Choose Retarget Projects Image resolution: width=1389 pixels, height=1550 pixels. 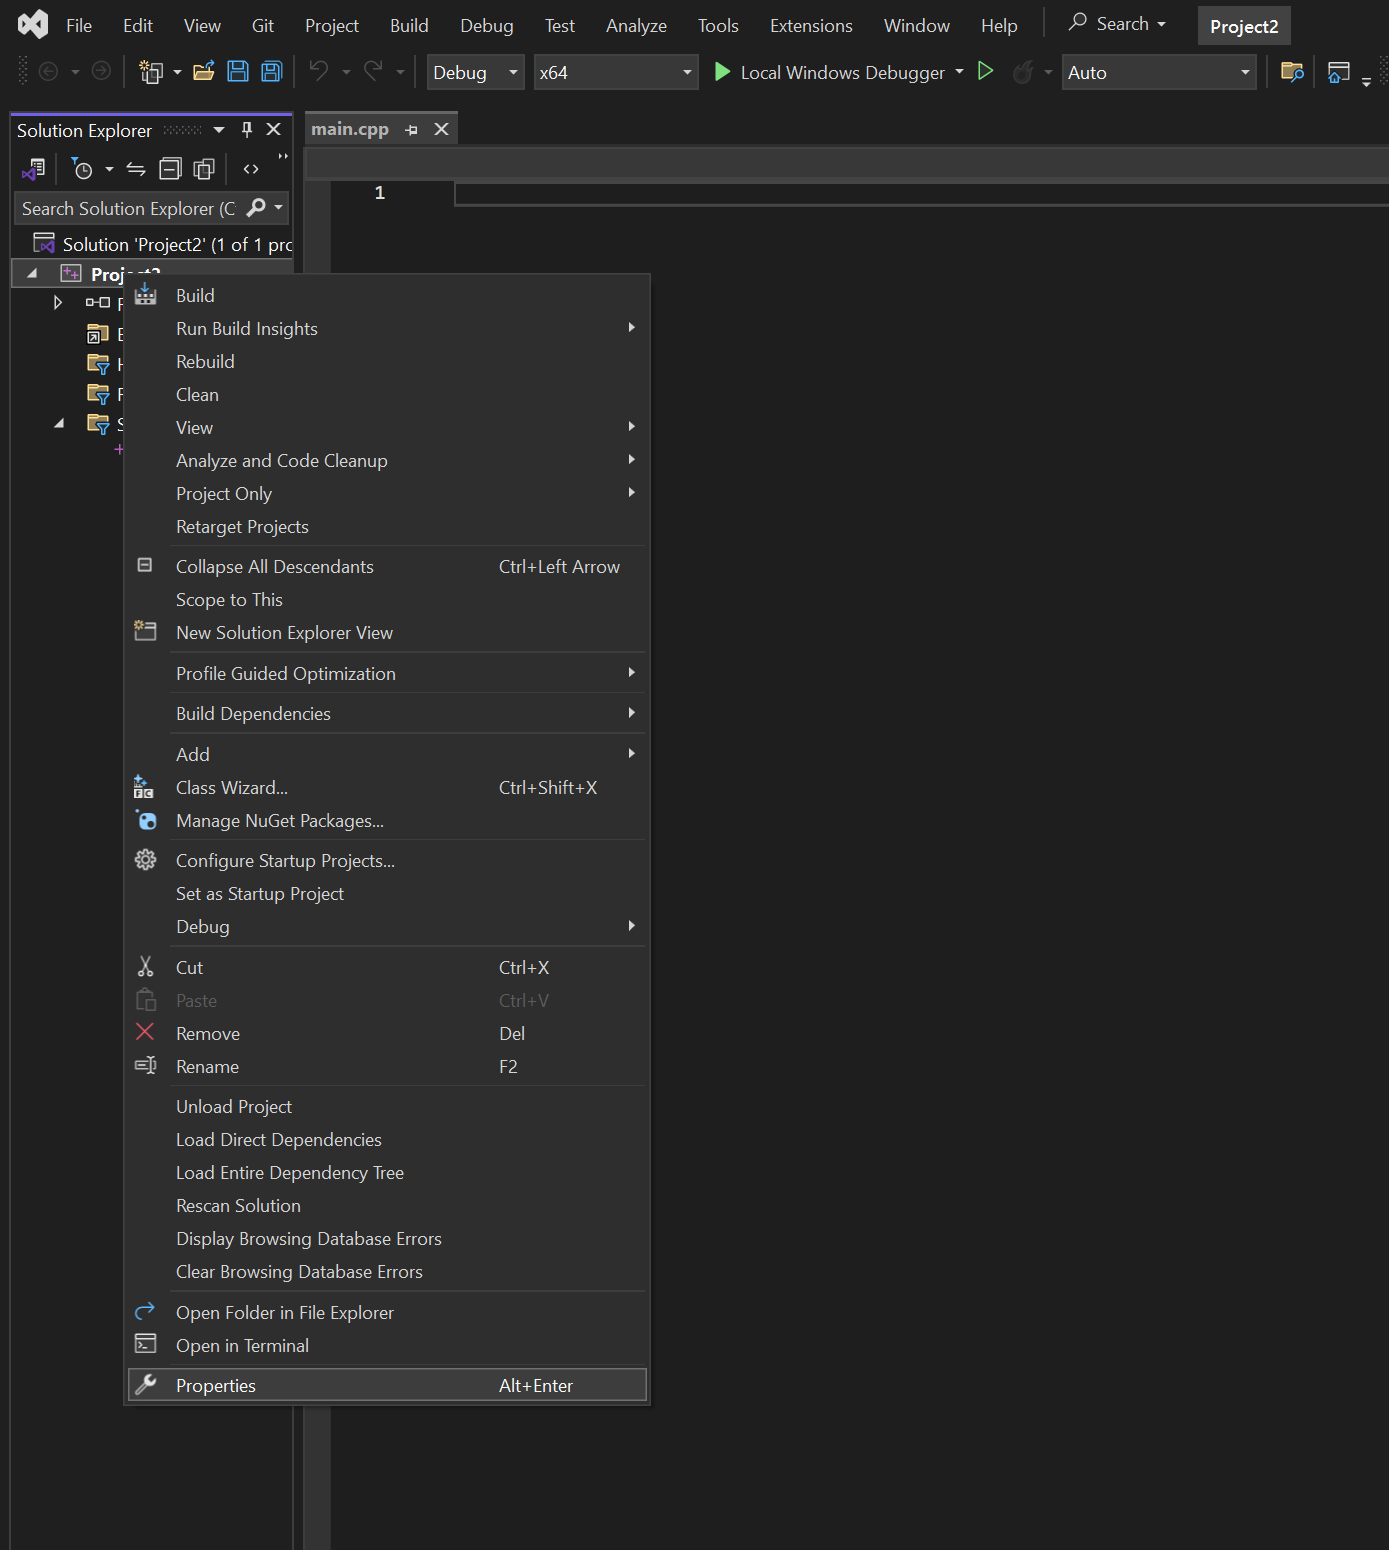pos(386,526)
